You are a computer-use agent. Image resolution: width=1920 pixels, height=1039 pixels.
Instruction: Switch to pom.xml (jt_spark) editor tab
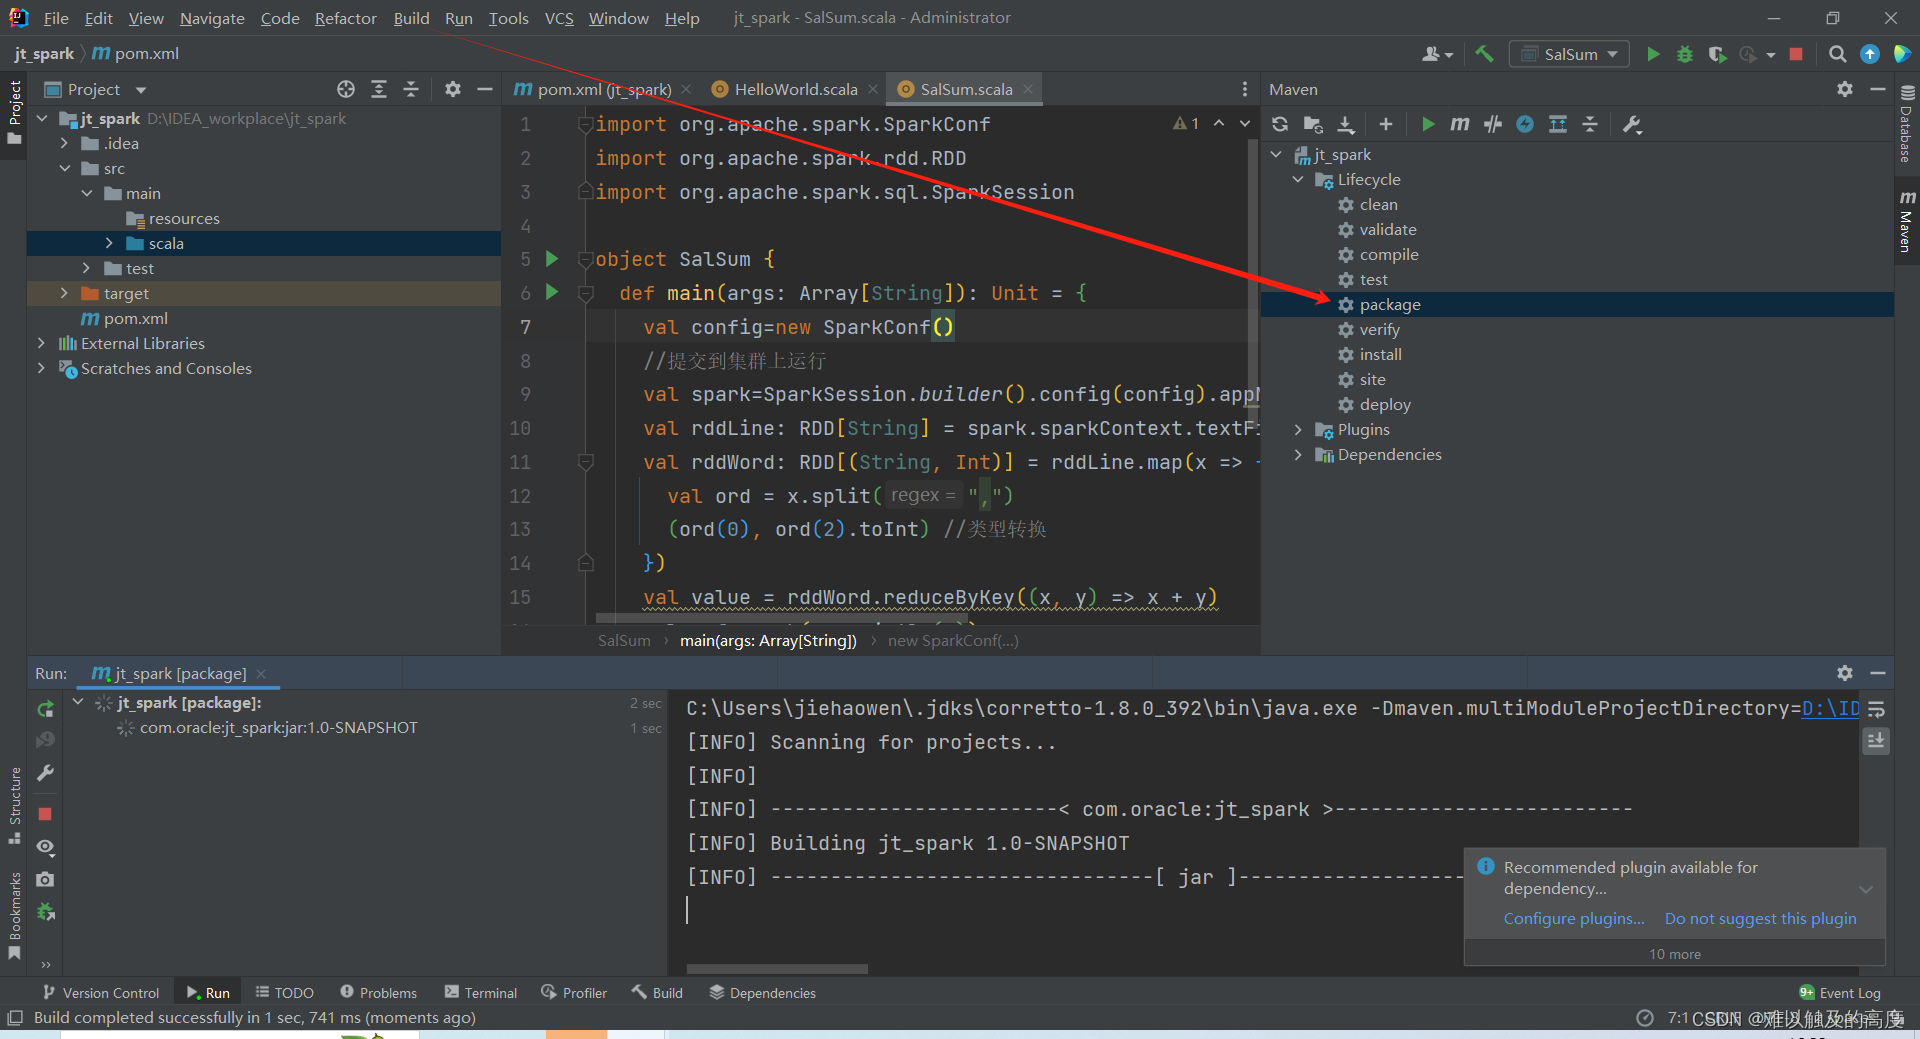[x=603, y=89]
